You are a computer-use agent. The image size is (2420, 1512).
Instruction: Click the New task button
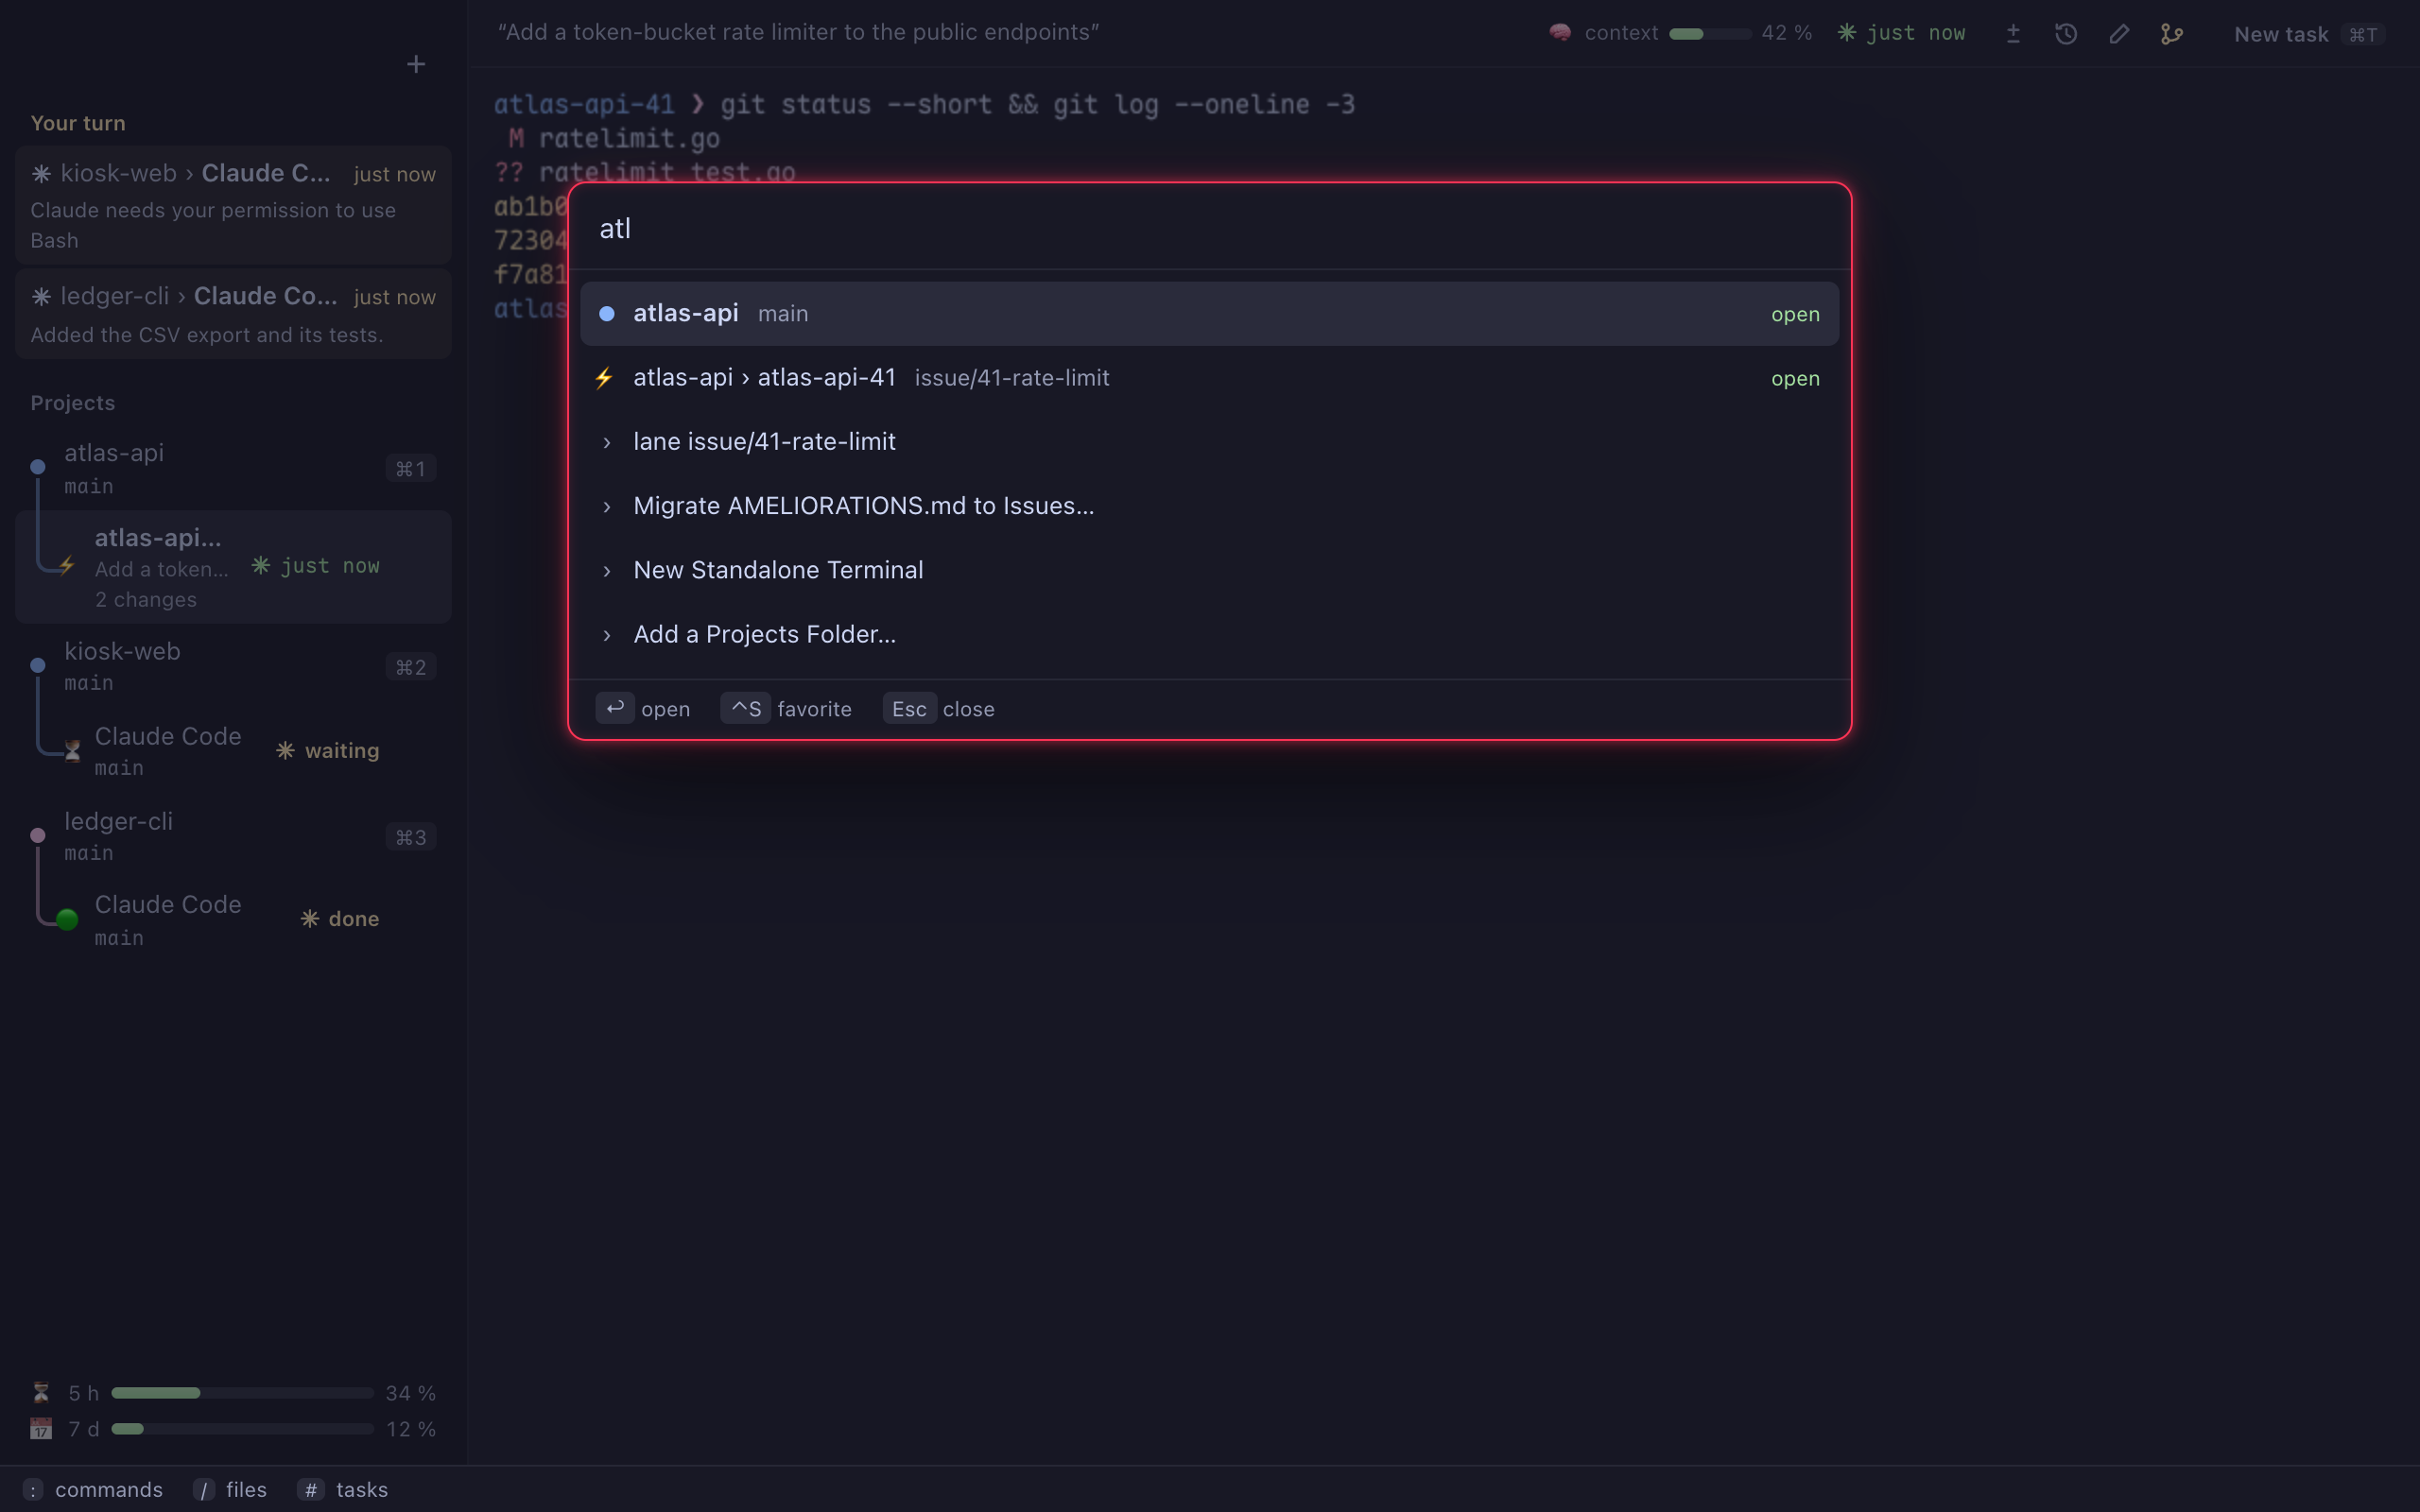pyautogui.click(x=2308, y=34)
